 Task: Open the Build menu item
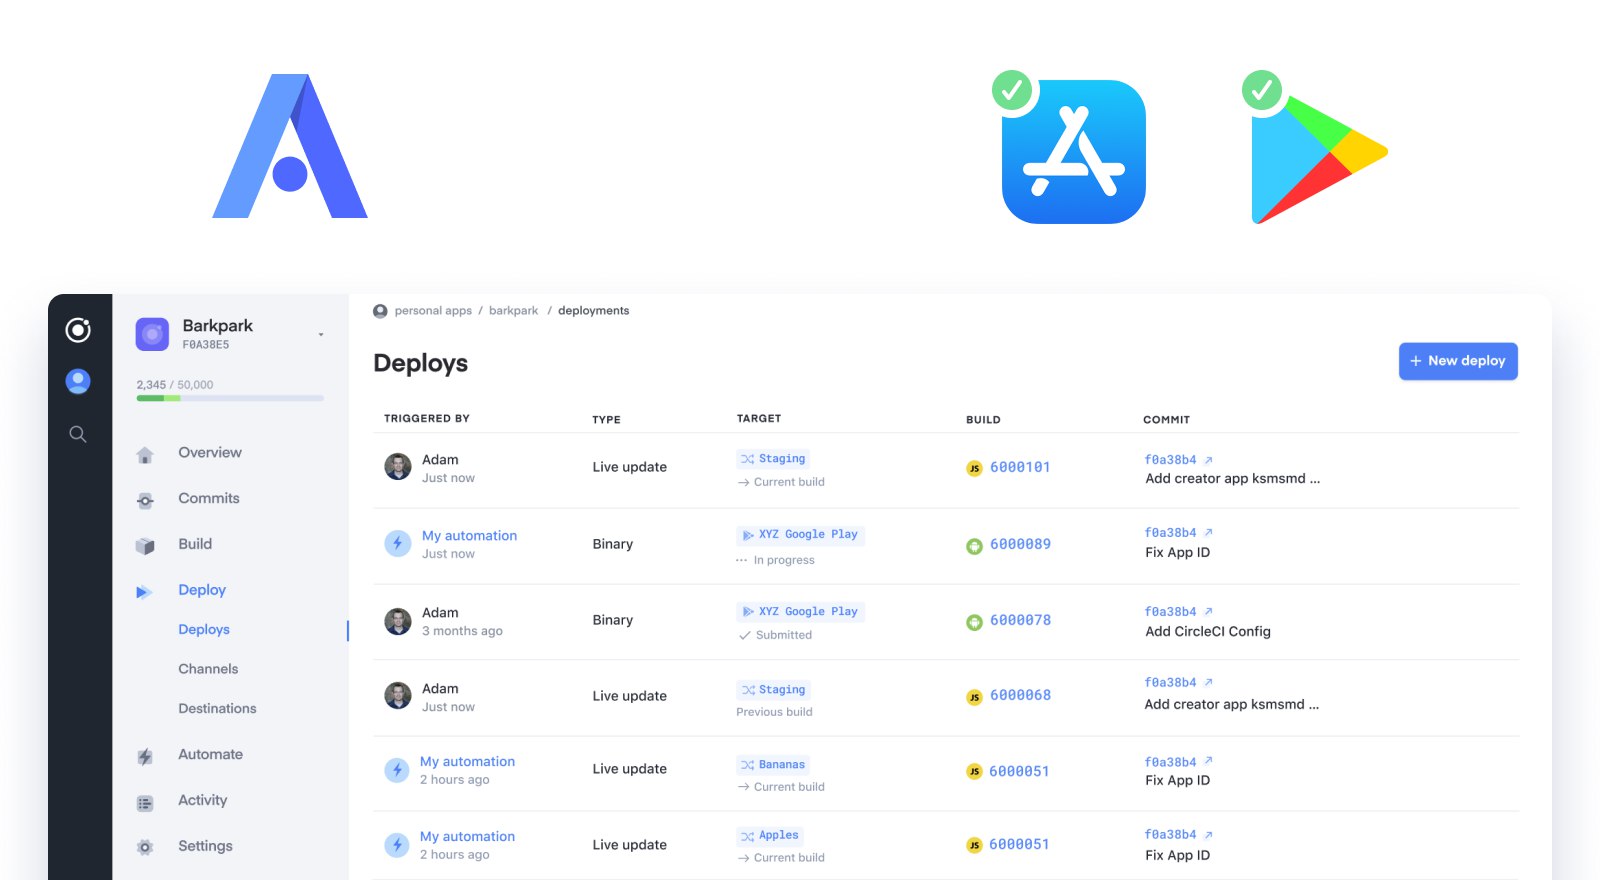click(x=195, y=544)
